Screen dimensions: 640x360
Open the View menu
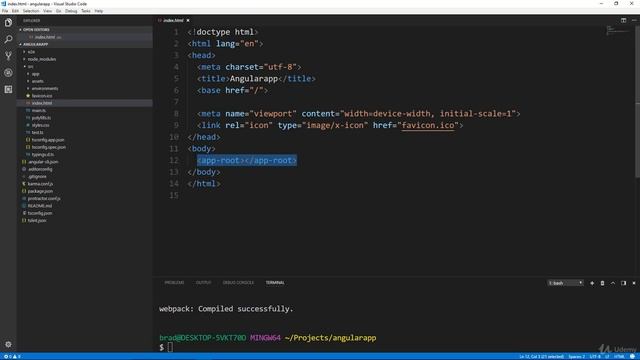coord(47,11)
